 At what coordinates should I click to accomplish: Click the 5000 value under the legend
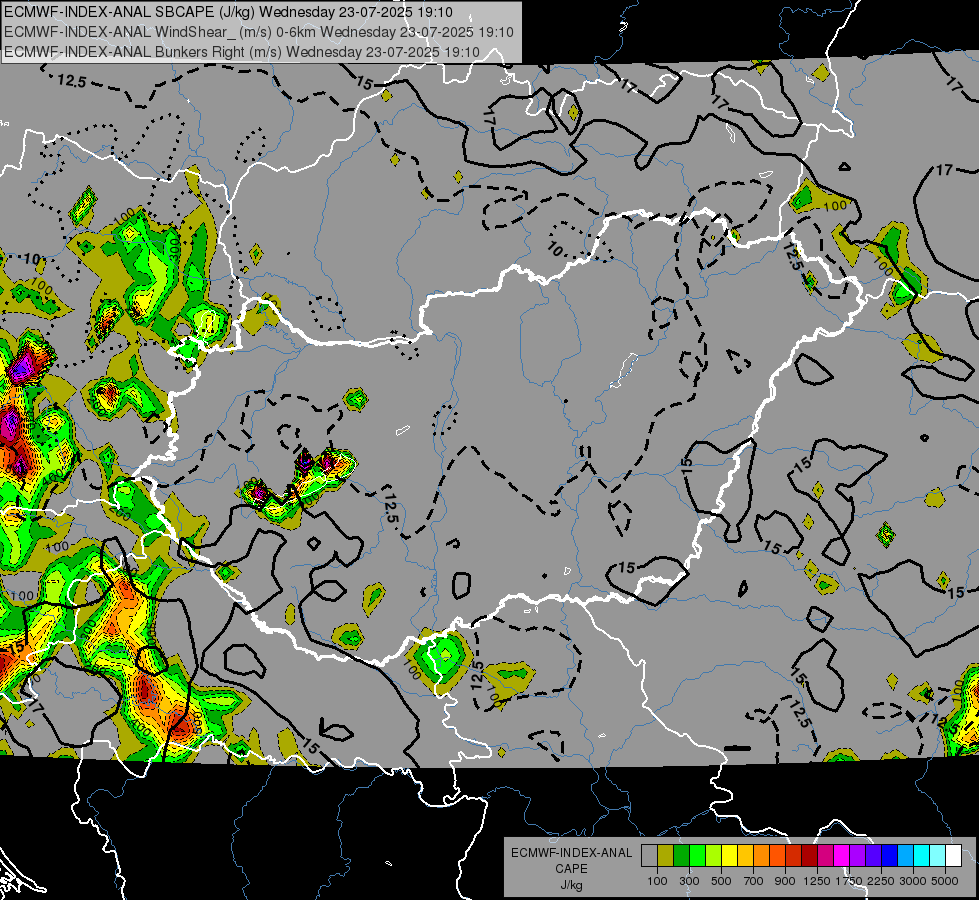pos(945,881)
